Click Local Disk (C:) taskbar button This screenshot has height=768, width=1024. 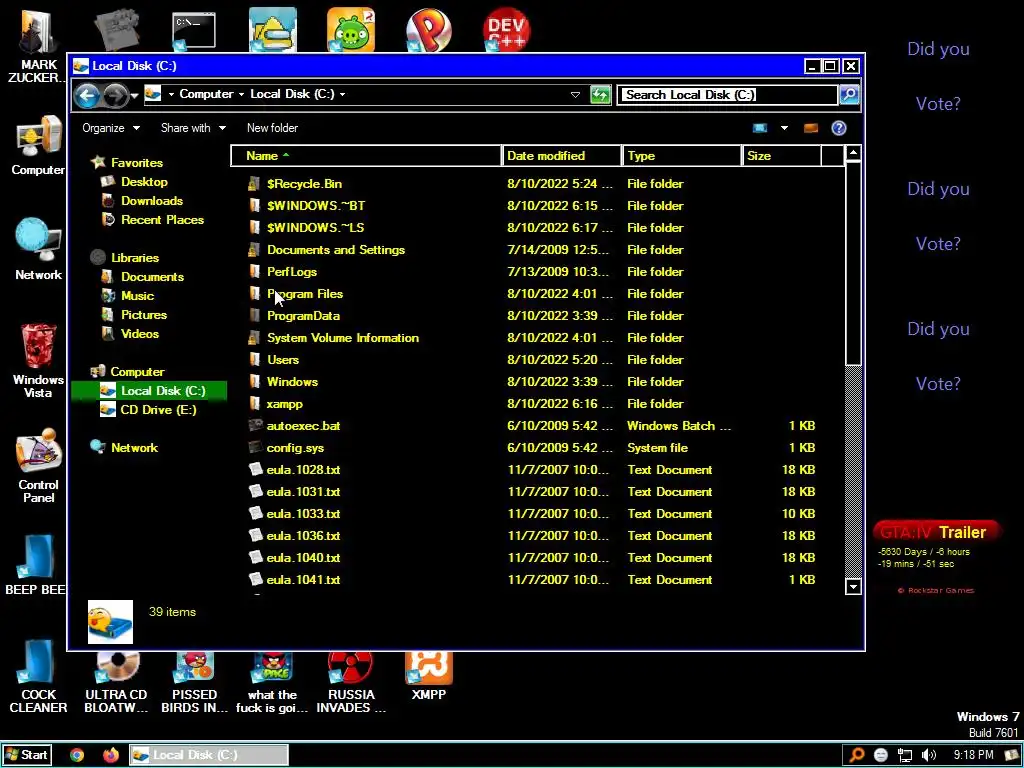coord(209,755)
